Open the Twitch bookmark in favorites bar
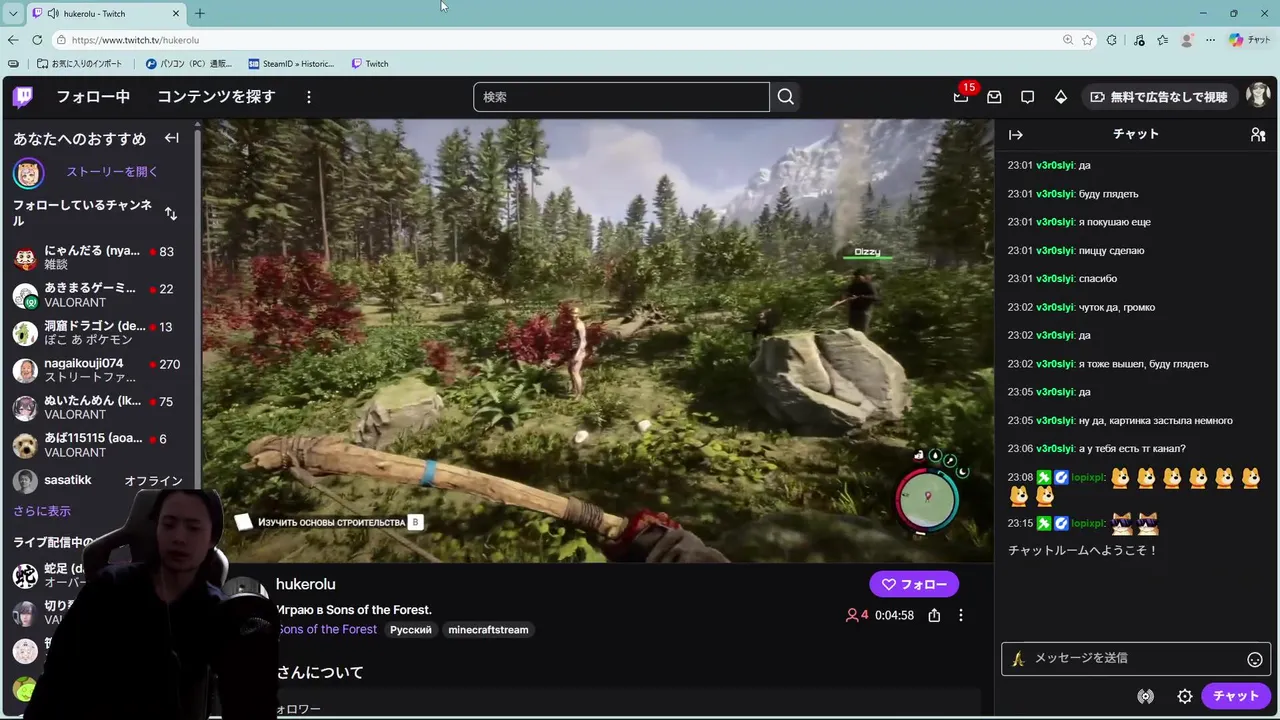 (370, 64)
